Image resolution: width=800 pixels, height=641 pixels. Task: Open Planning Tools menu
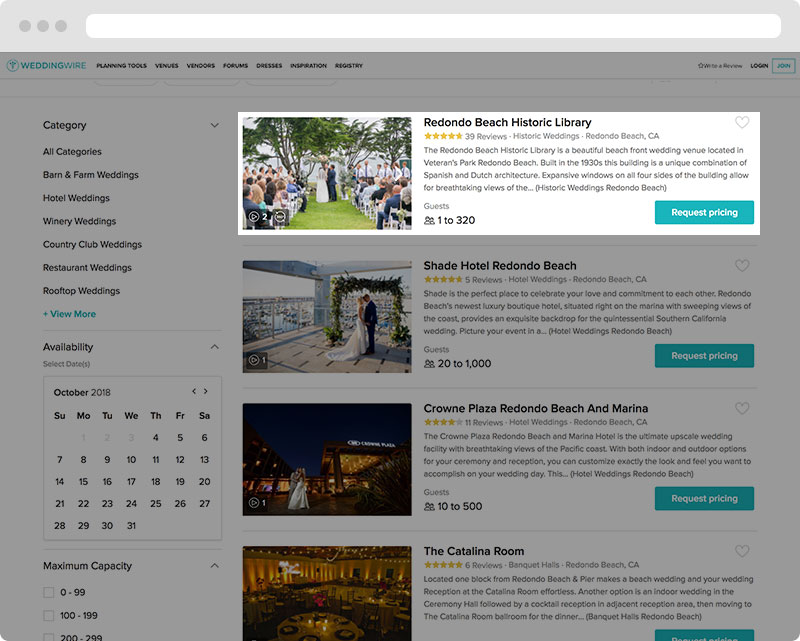point(121,66)
